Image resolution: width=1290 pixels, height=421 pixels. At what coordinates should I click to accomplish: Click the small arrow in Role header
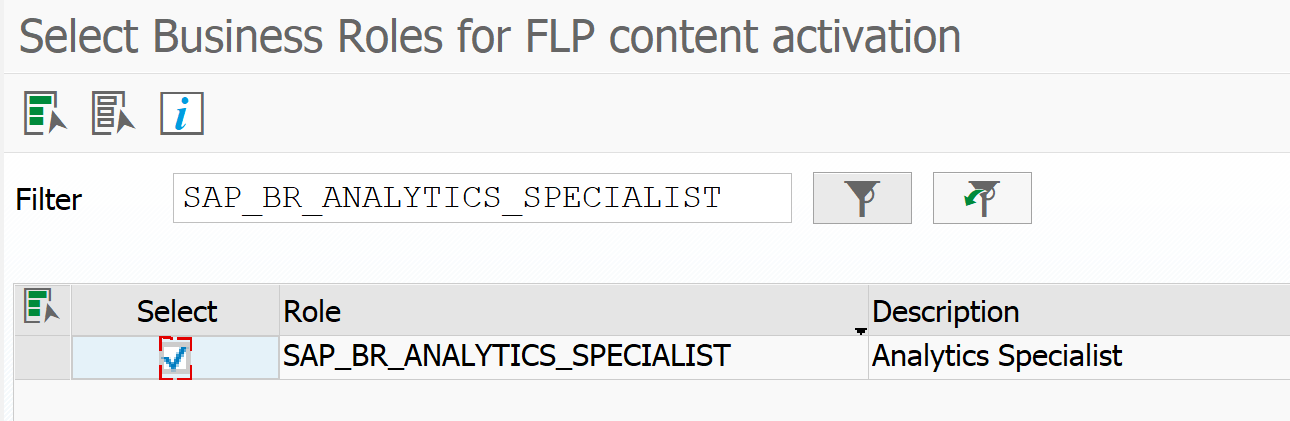click(859, 330)
